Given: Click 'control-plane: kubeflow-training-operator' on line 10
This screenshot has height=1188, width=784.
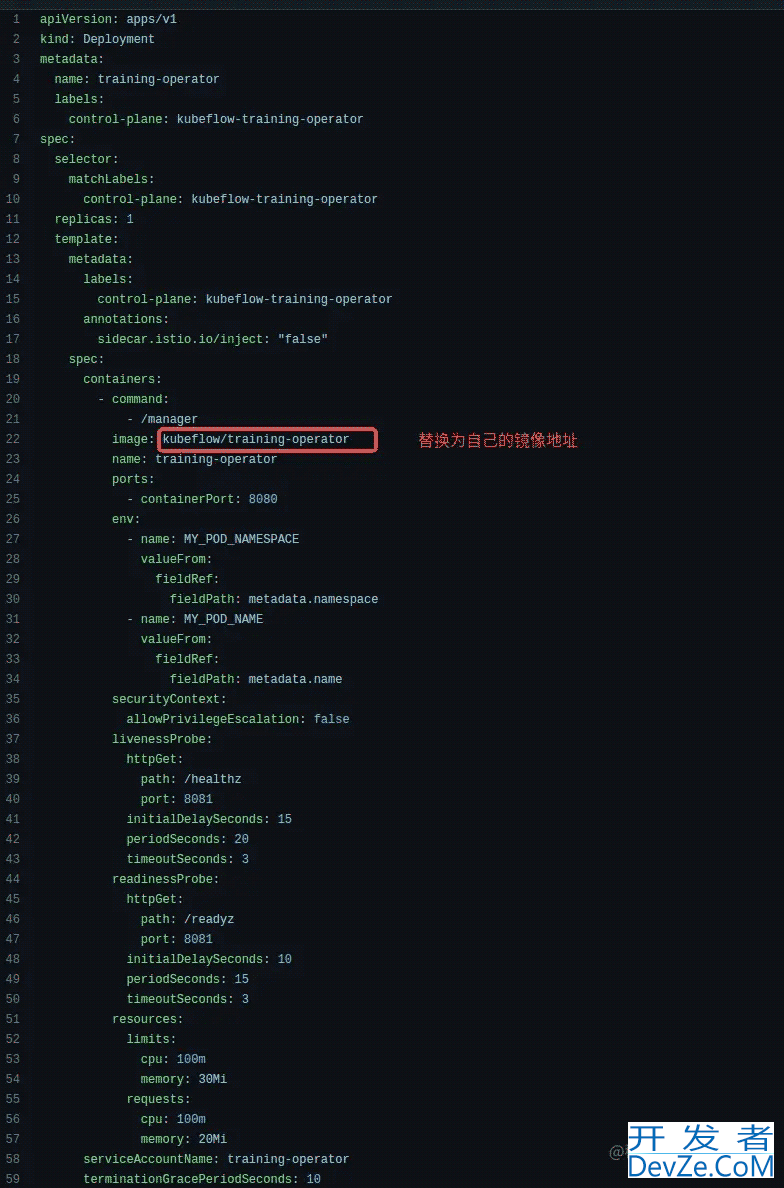Looking at the screenshot, I should pos(230,199).
